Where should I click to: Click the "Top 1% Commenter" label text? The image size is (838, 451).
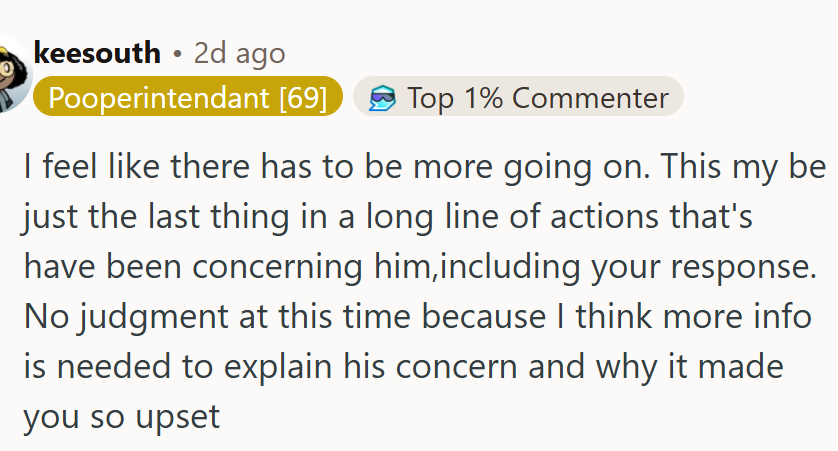[537, 98]
